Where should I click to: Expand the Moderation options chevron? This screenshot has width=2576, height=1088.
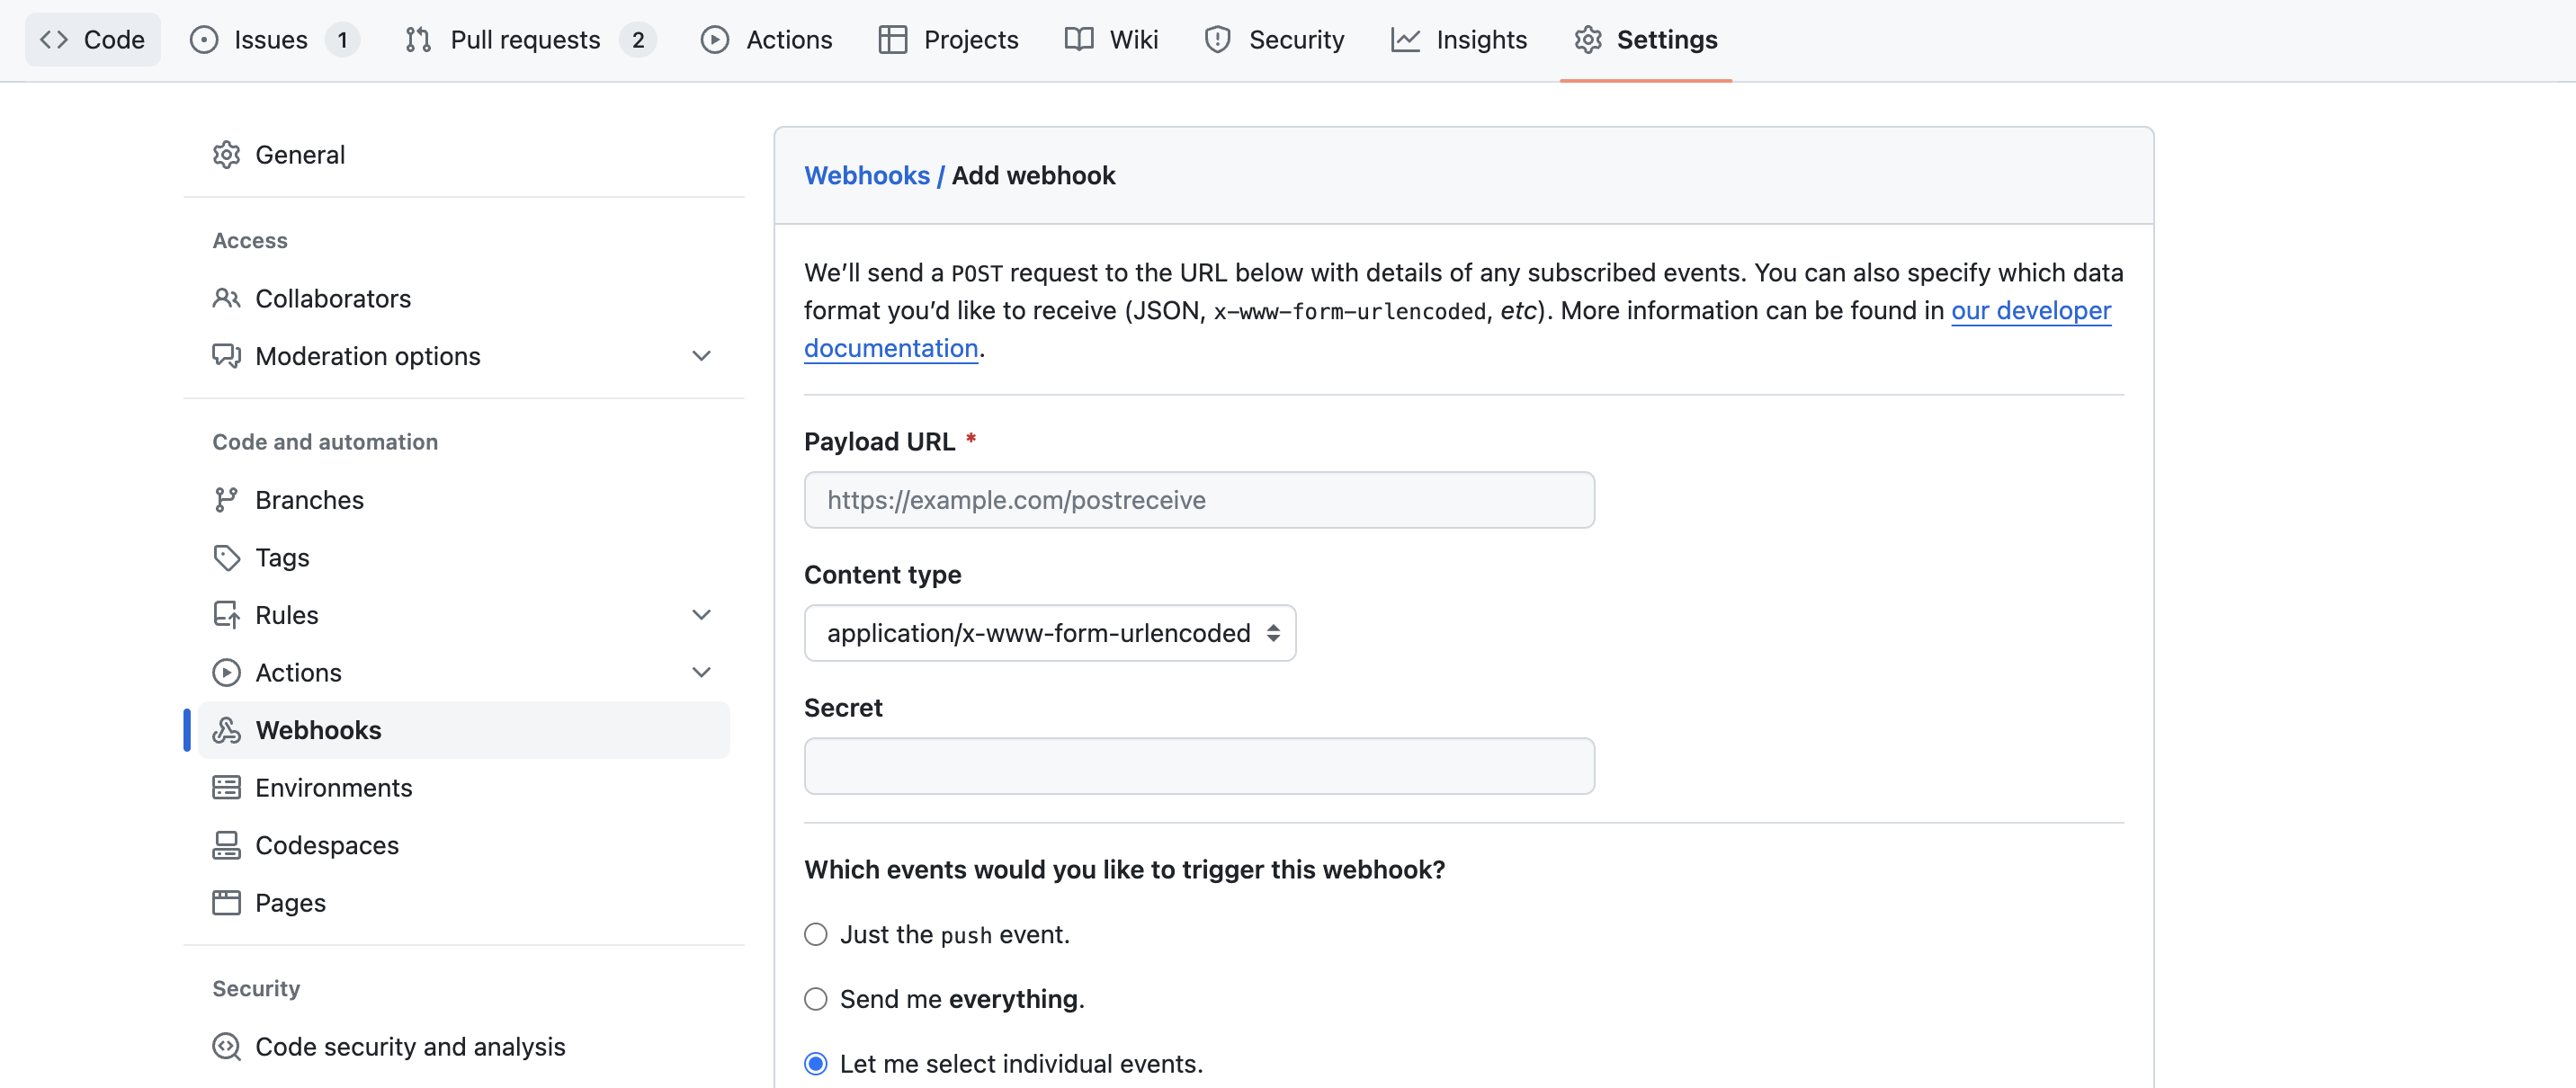click(701, 356)
